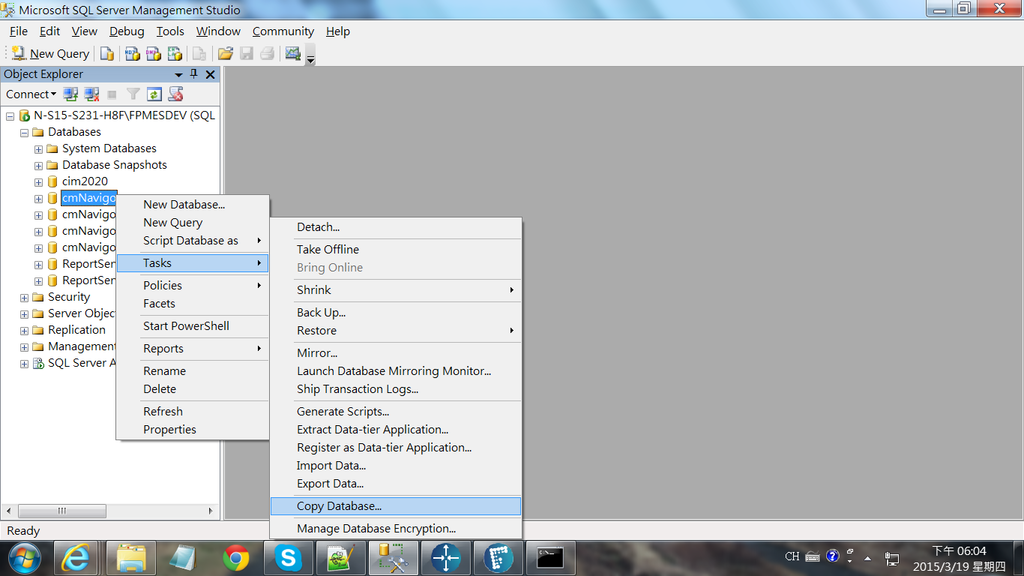Open the Restore submenu
Screen dimensions: 1024x576
coord(396,331)
